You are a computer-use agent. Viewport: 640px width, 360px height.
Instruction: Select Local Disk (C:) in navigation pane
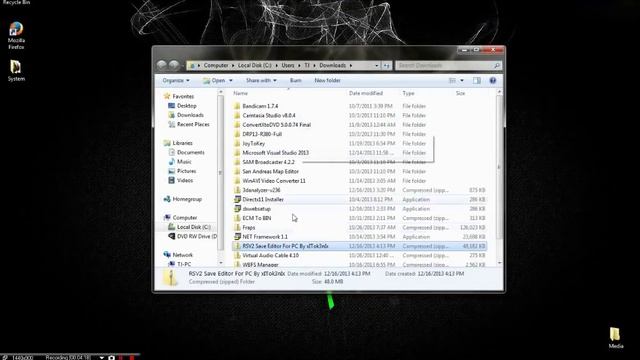pos(189,227)
